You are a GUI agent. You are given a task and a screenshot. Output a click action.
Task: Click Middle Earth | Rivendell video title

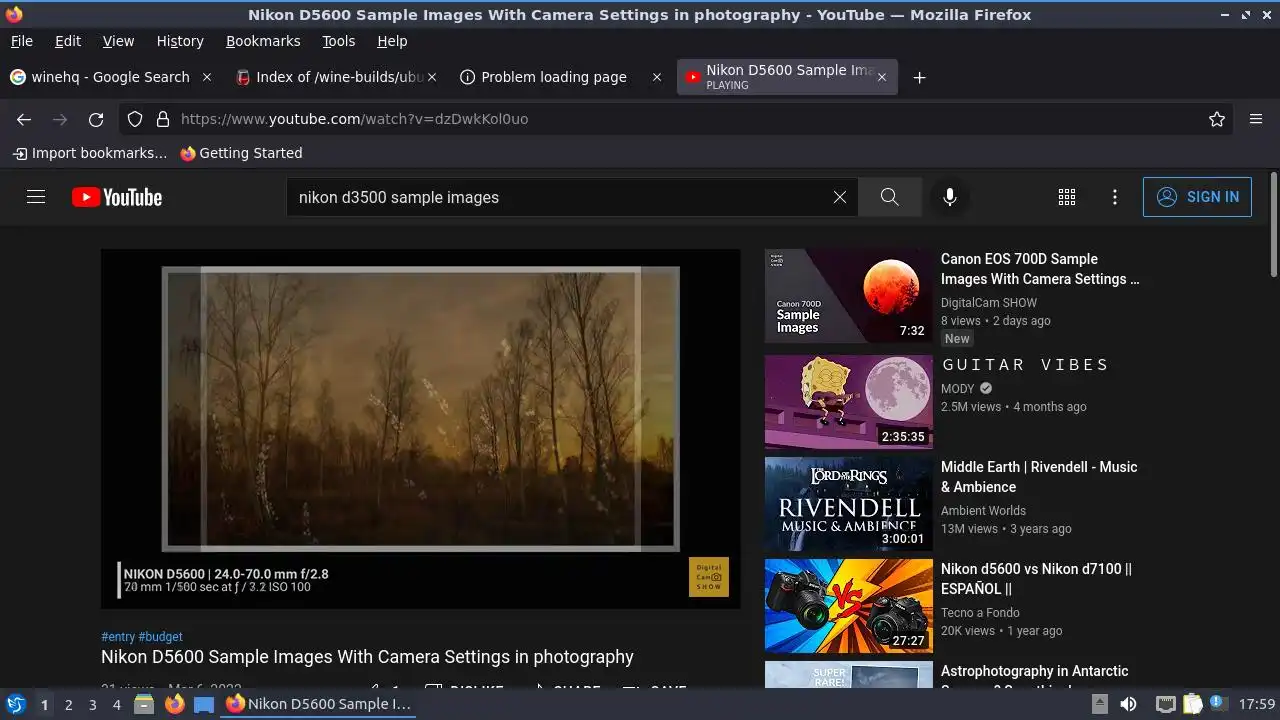click(x=1039, y=477)
